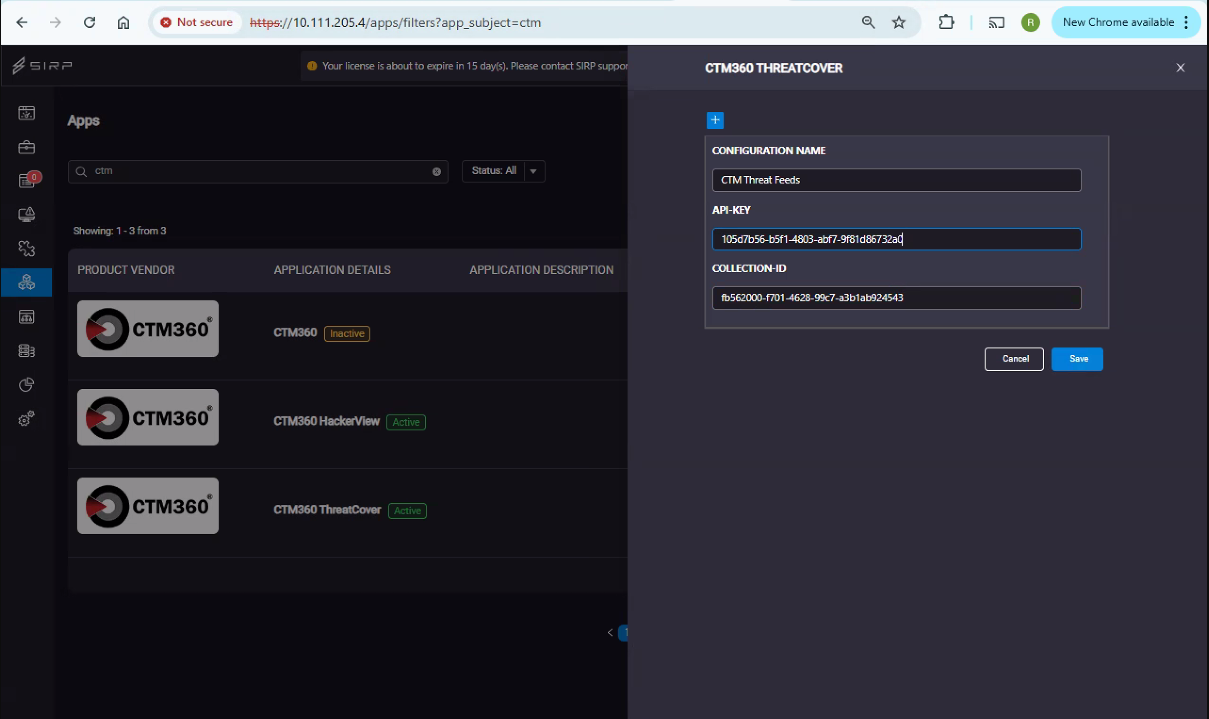This screenshot has width=1209, height=719.
Task: Click New Chrome available update button
Action: tap(1125, 22)
